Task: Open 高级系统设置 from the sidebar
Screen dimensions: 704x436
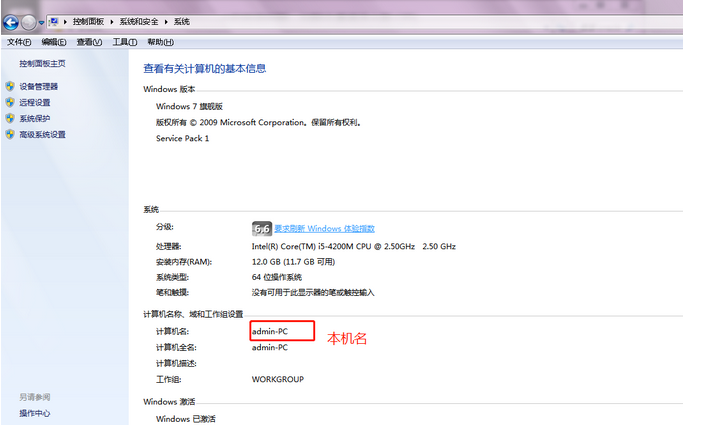Action: tap(42, 135)
